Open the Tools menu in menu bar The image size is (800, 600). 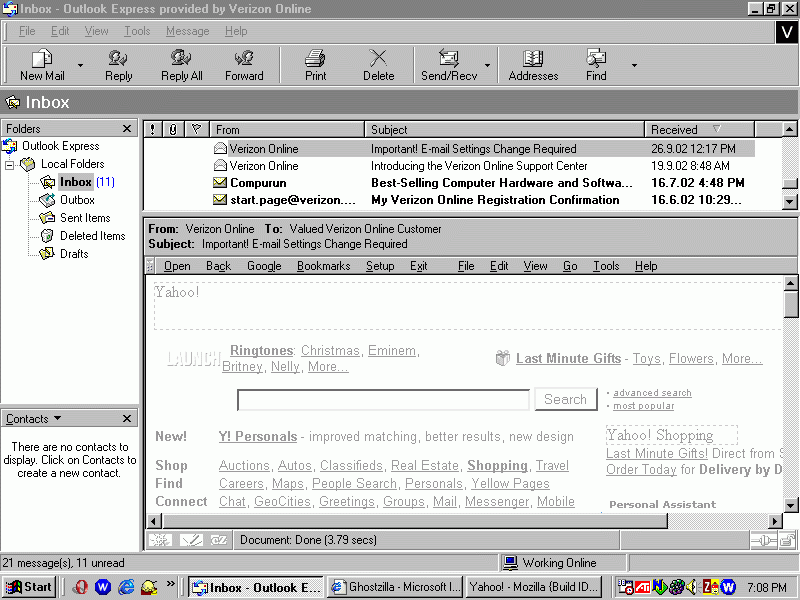(x=137, y=31)
